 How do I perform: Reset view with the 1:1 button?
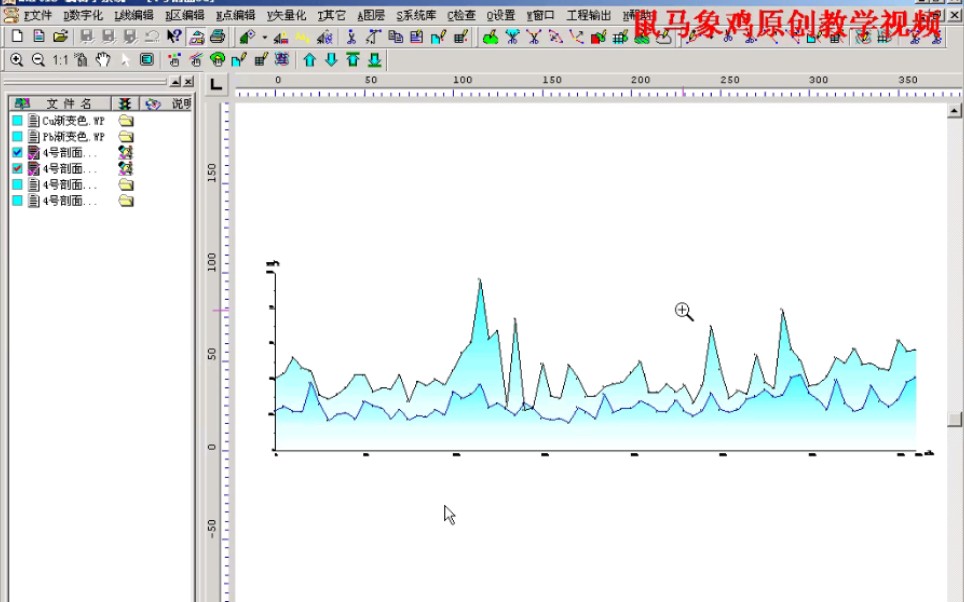tap(60, 60)
